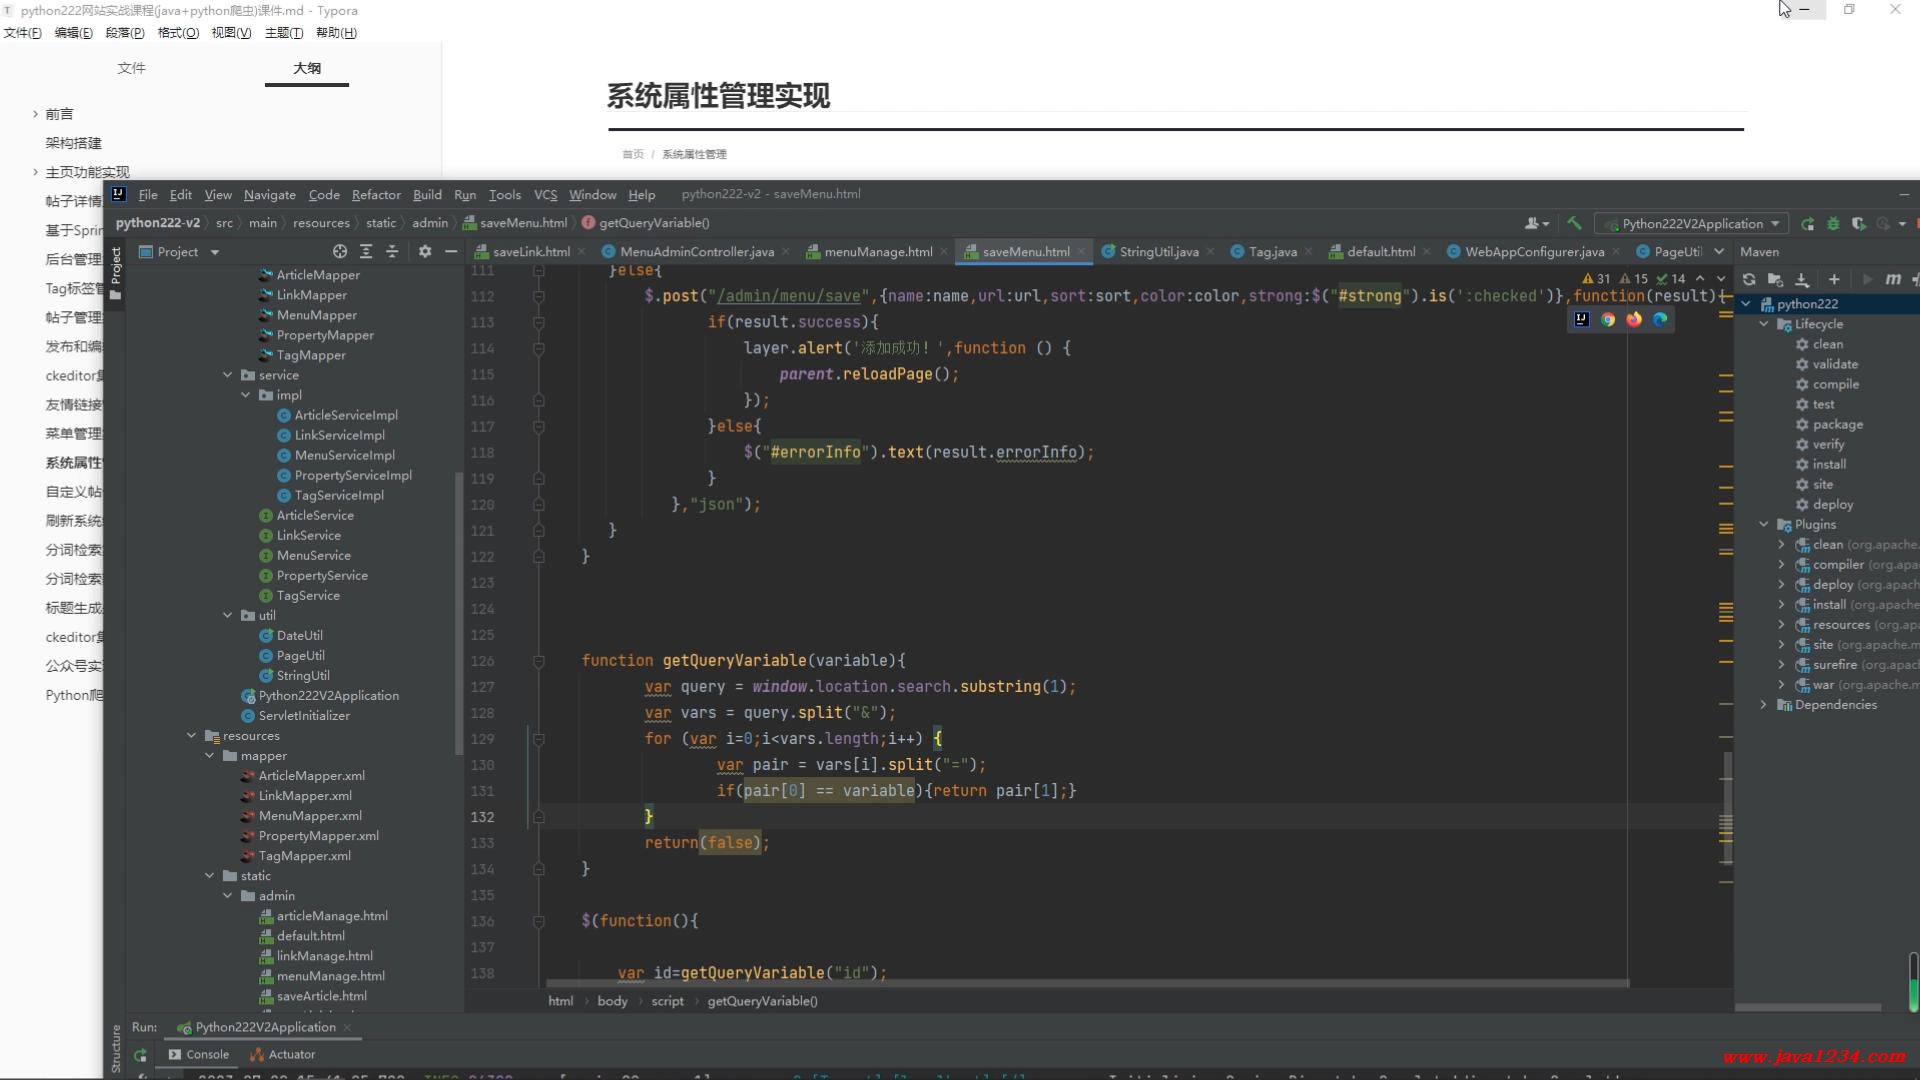Switch to StringUtil.java tab
This screenshot has width=1920, height=1080.
tap(1159, 252)
